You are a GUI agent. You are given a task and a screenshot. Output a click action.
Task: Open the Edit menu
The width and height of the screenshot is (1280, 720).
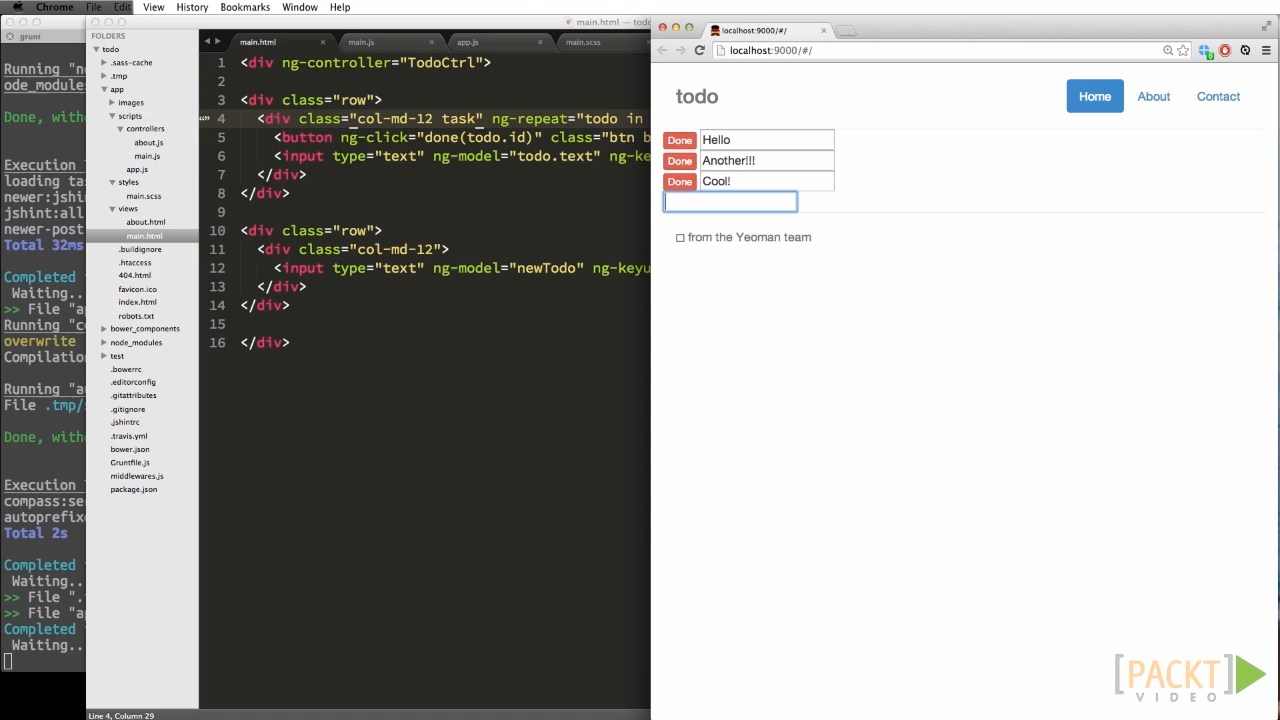point(122,7)
